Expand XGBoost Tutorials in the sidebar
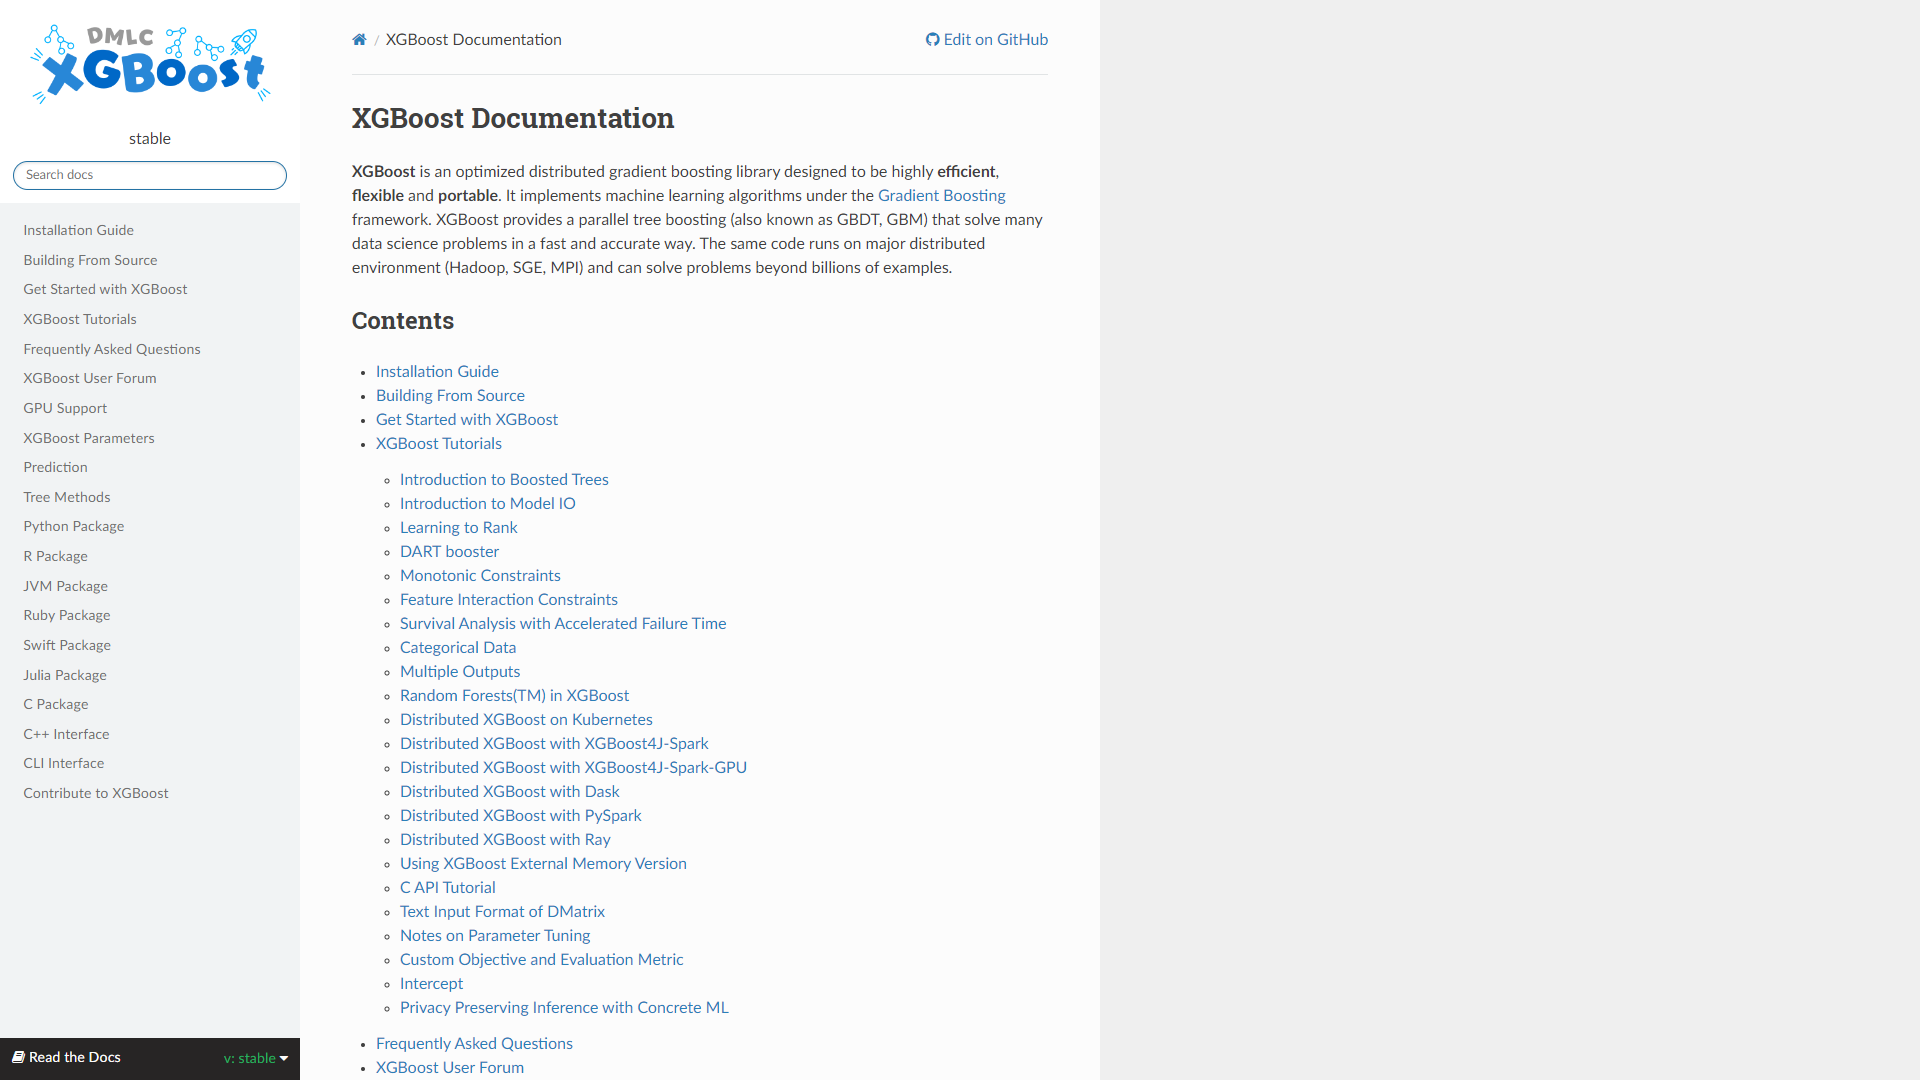 (x=80, y=319)
